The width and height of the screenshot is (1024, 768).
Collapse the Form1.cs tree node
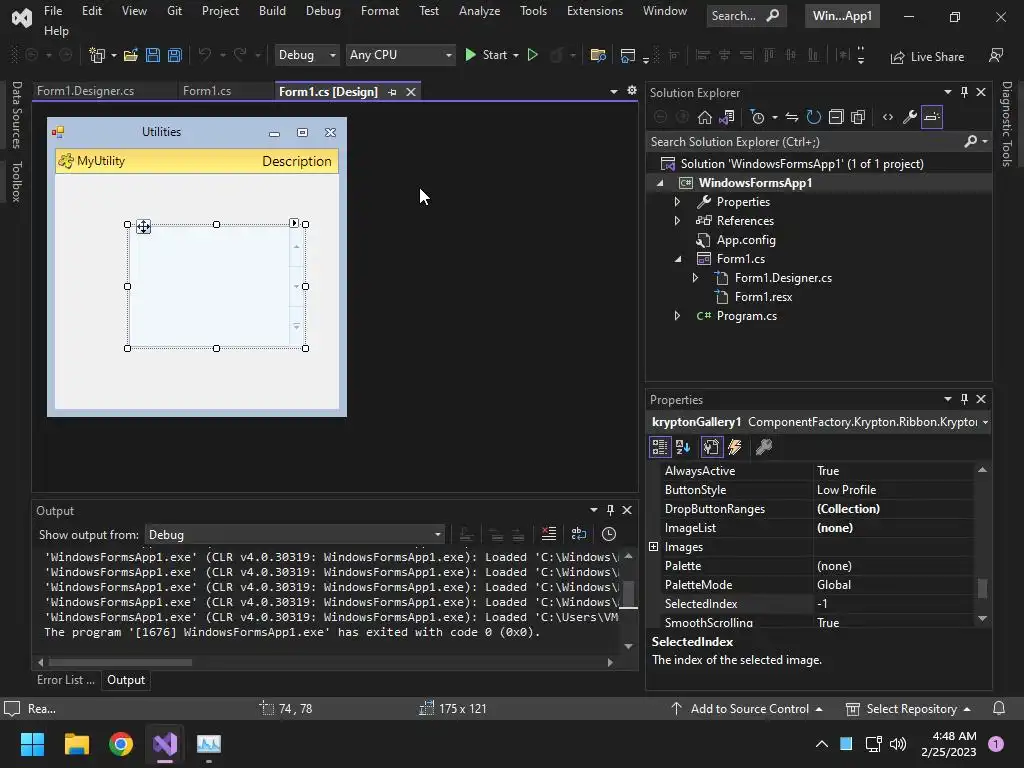678,259
